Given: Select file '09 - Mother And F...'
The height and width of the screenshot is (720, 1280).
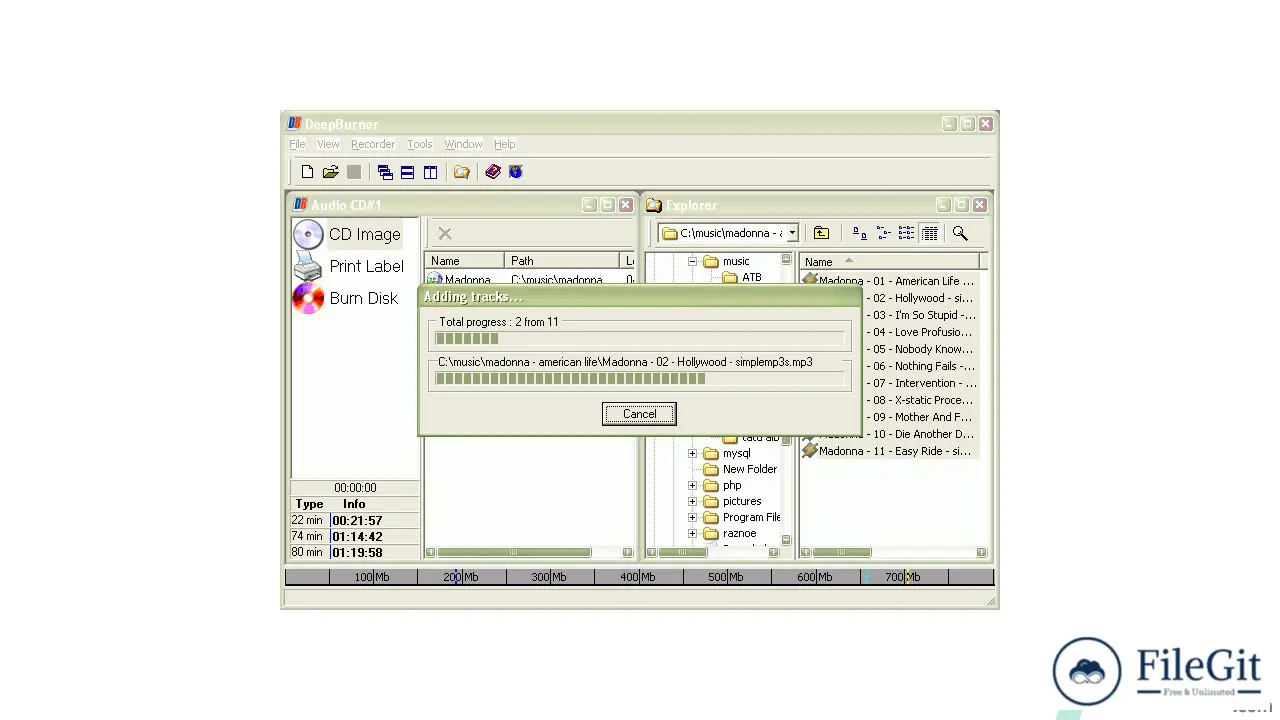Looking at the screenshot, I should pyautogui.click(x=921, y=417).
